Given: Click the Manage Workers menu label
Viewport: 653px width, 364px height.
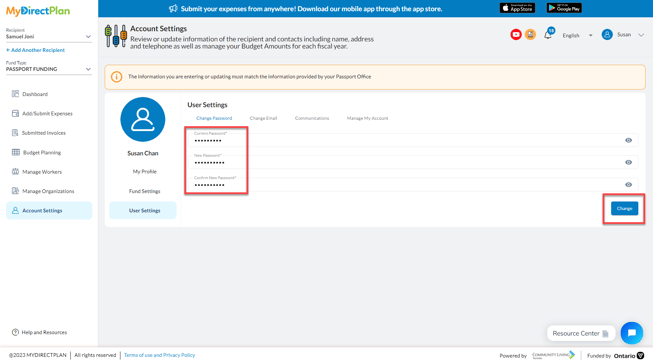Looking at the screenshot, I should [42, 172].
